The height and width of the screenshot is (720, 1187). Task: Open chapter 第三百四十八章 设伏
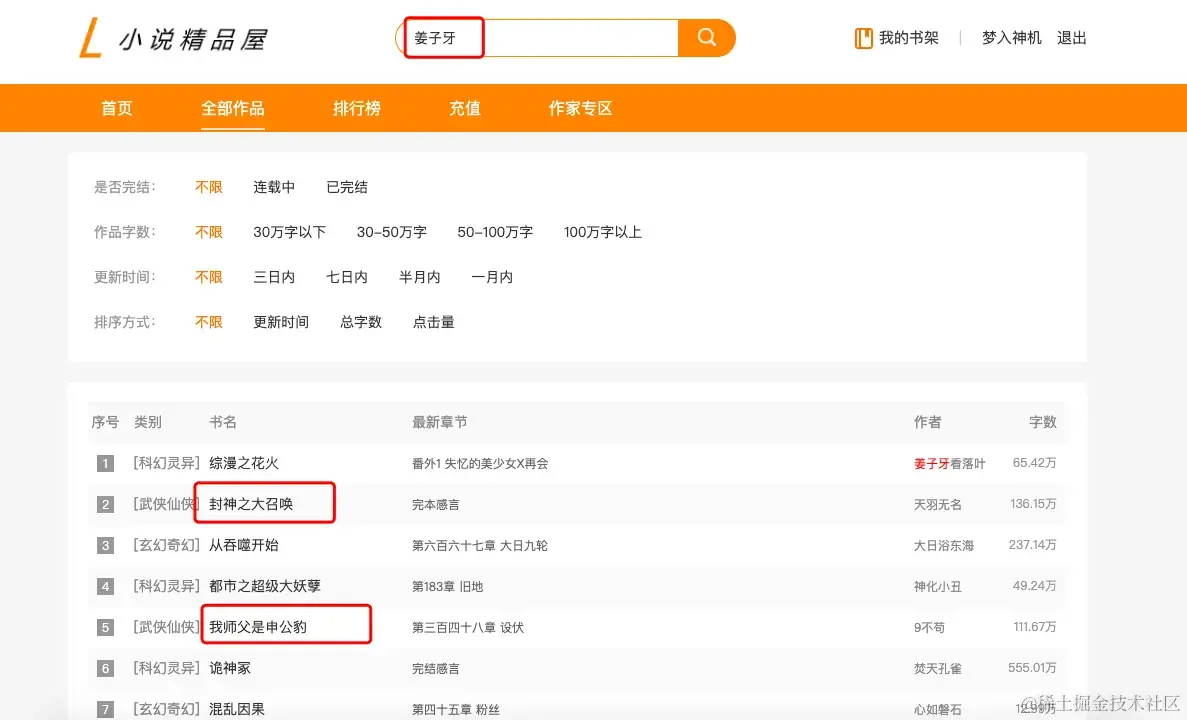click(468, 627)
